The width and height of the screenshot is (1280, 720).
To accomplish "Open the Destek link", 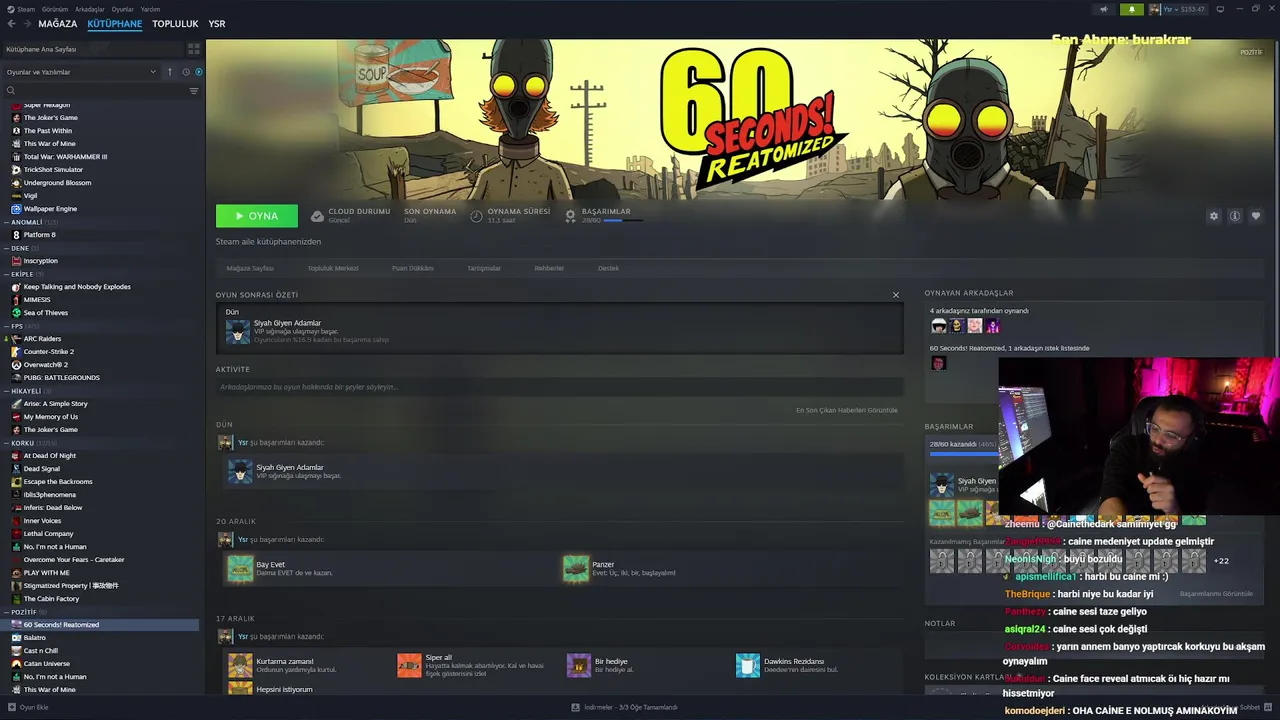I will tap(608, 268).
